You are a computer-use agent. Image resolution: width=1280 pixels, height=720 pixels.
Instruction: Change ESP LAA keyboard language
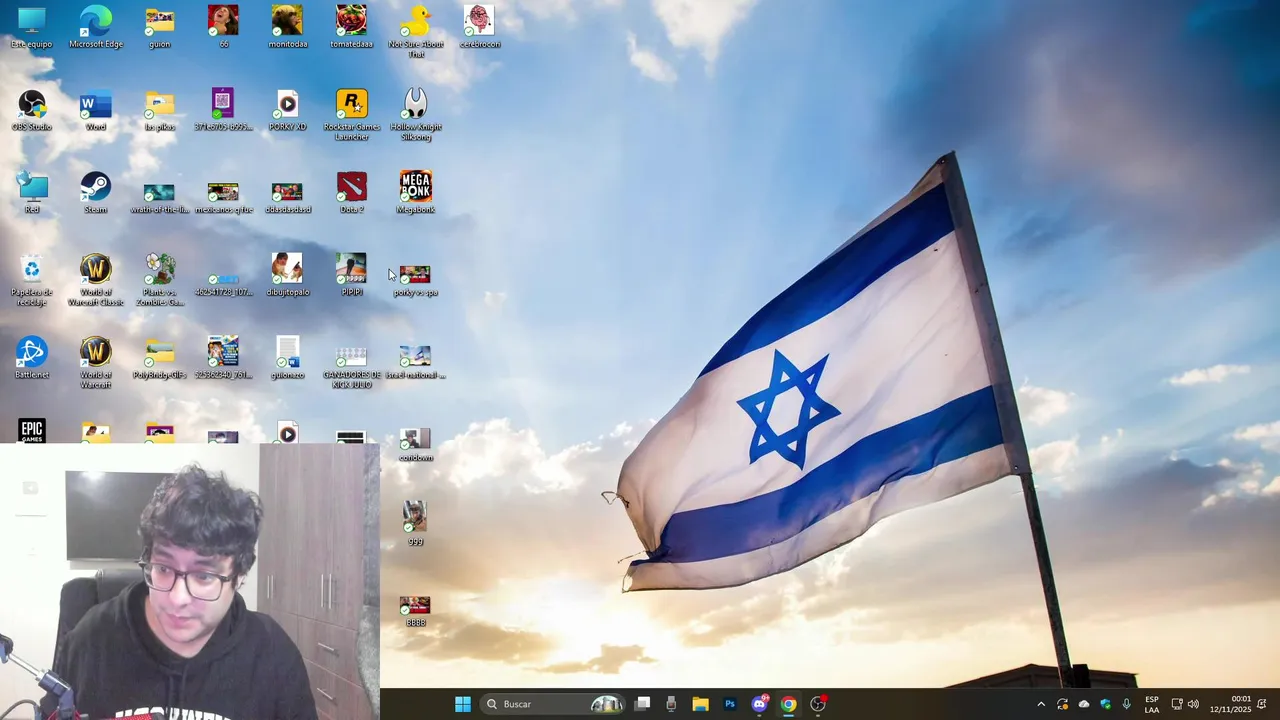(x=1152, y=704)
